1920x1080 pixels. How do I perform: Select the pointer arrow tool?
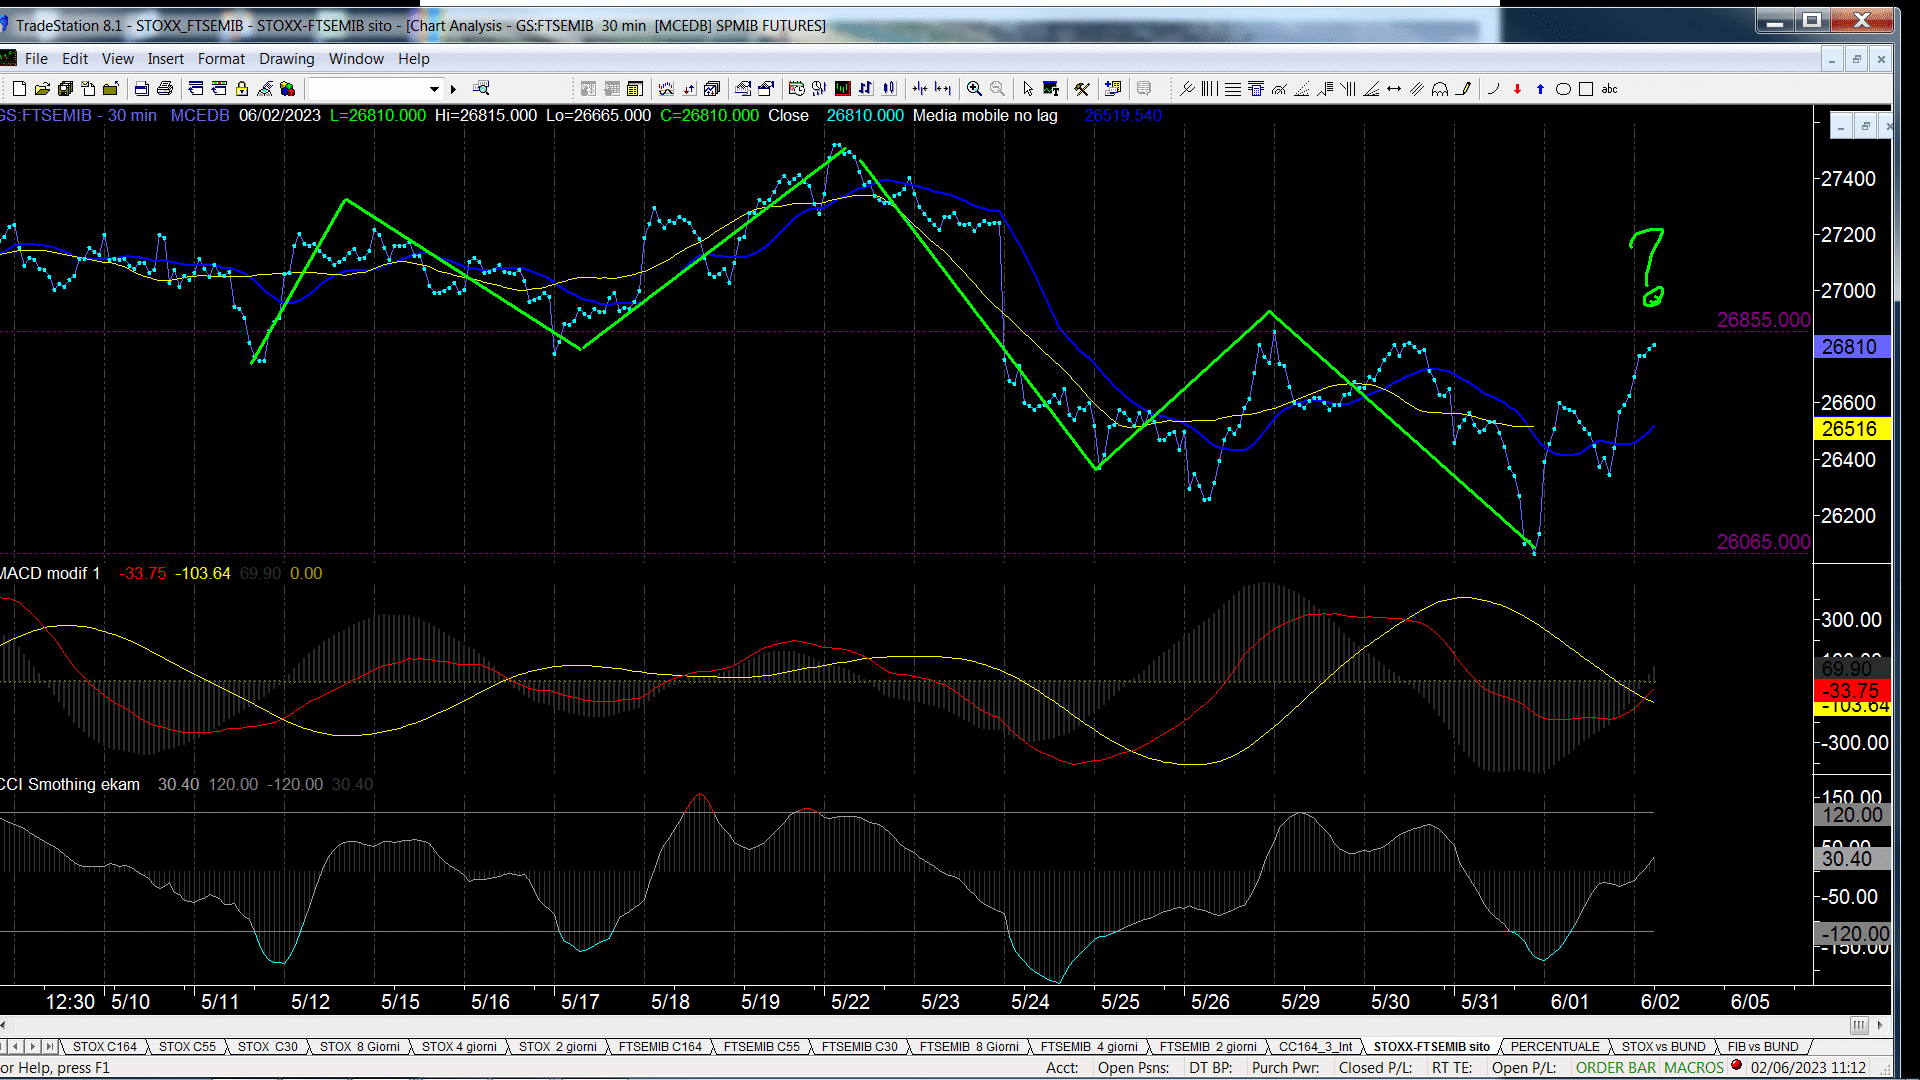[1028, 89]
